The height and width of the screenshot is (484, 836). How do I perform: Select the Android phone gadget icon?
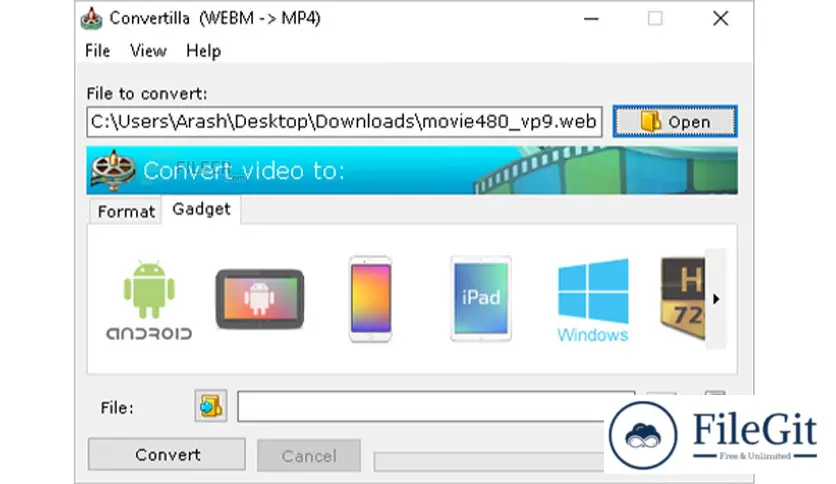point(149,300)
